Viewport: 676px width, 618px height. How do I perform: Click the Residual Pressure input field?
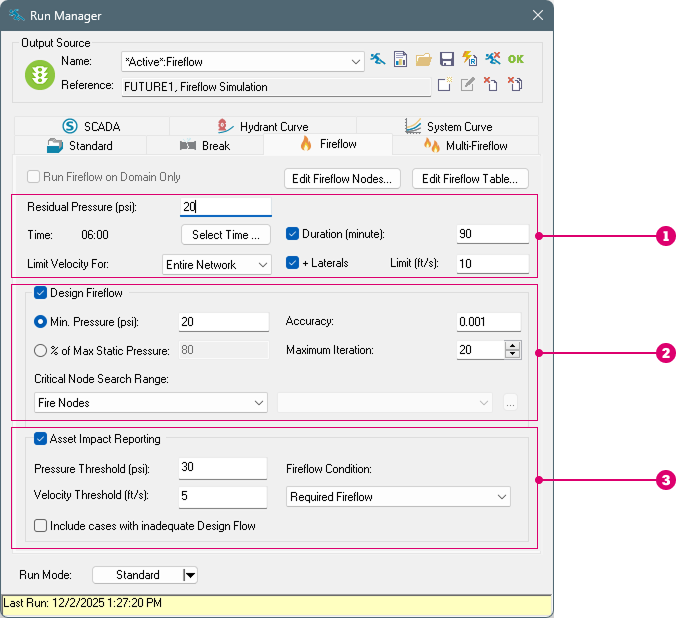click(x=225, y=207)
